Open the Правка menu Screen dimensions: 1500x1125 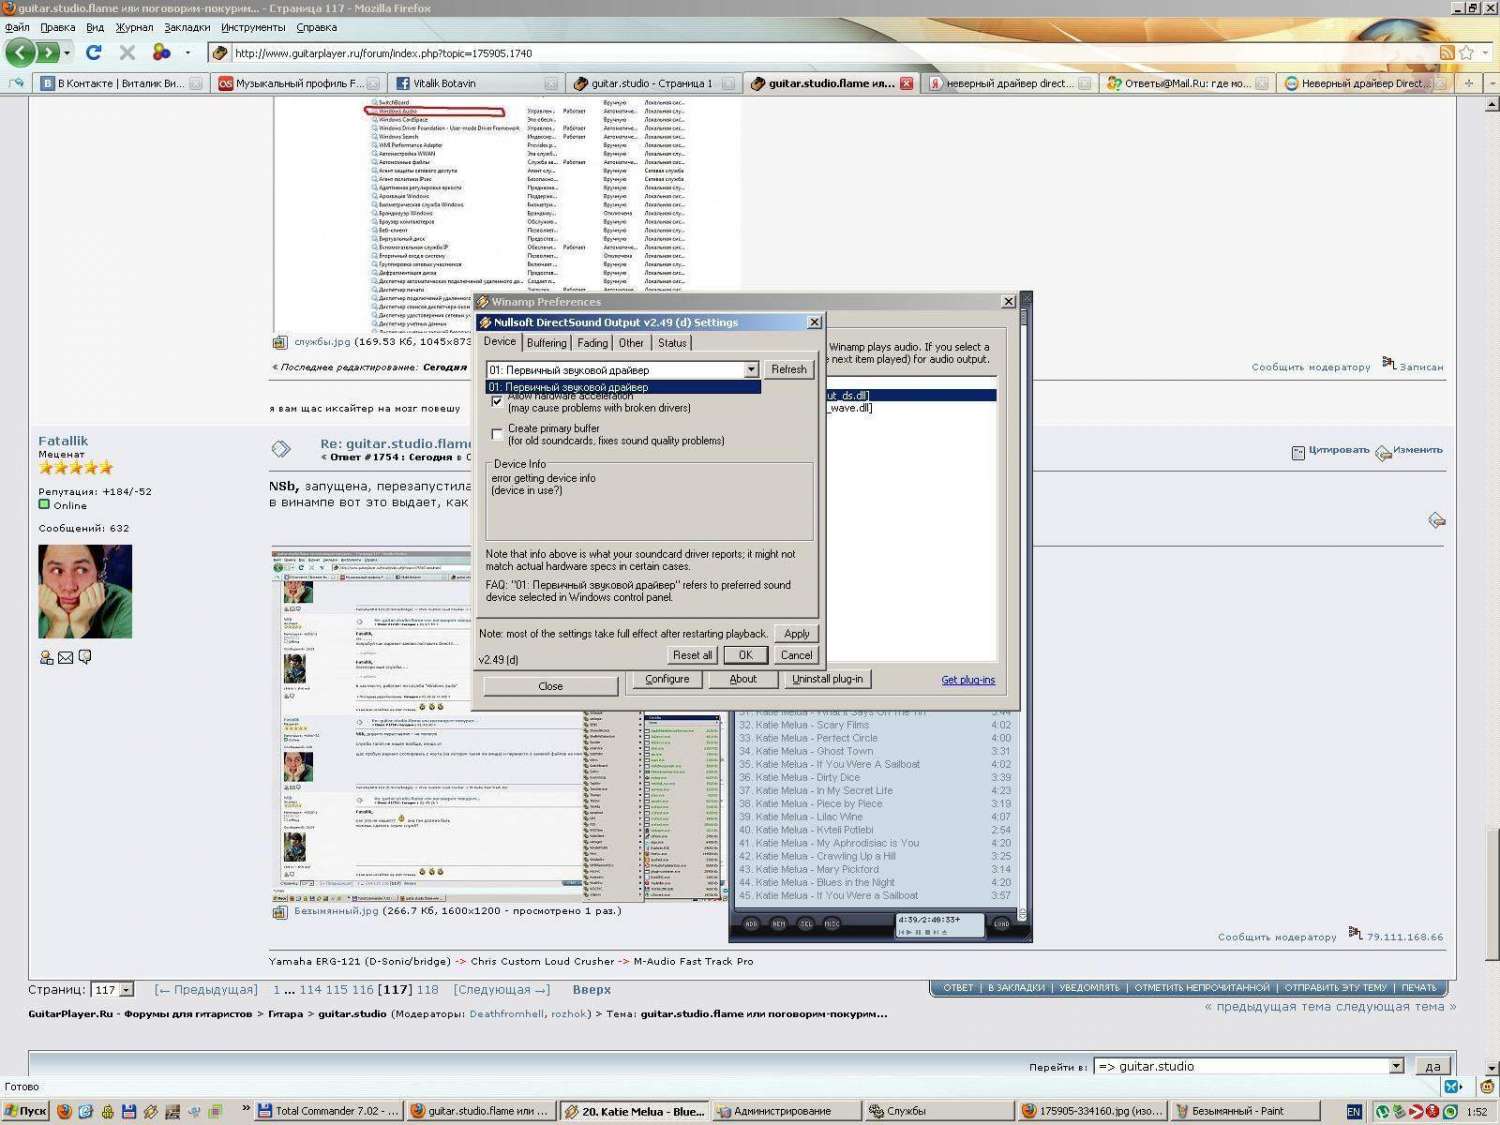(58, 27)
